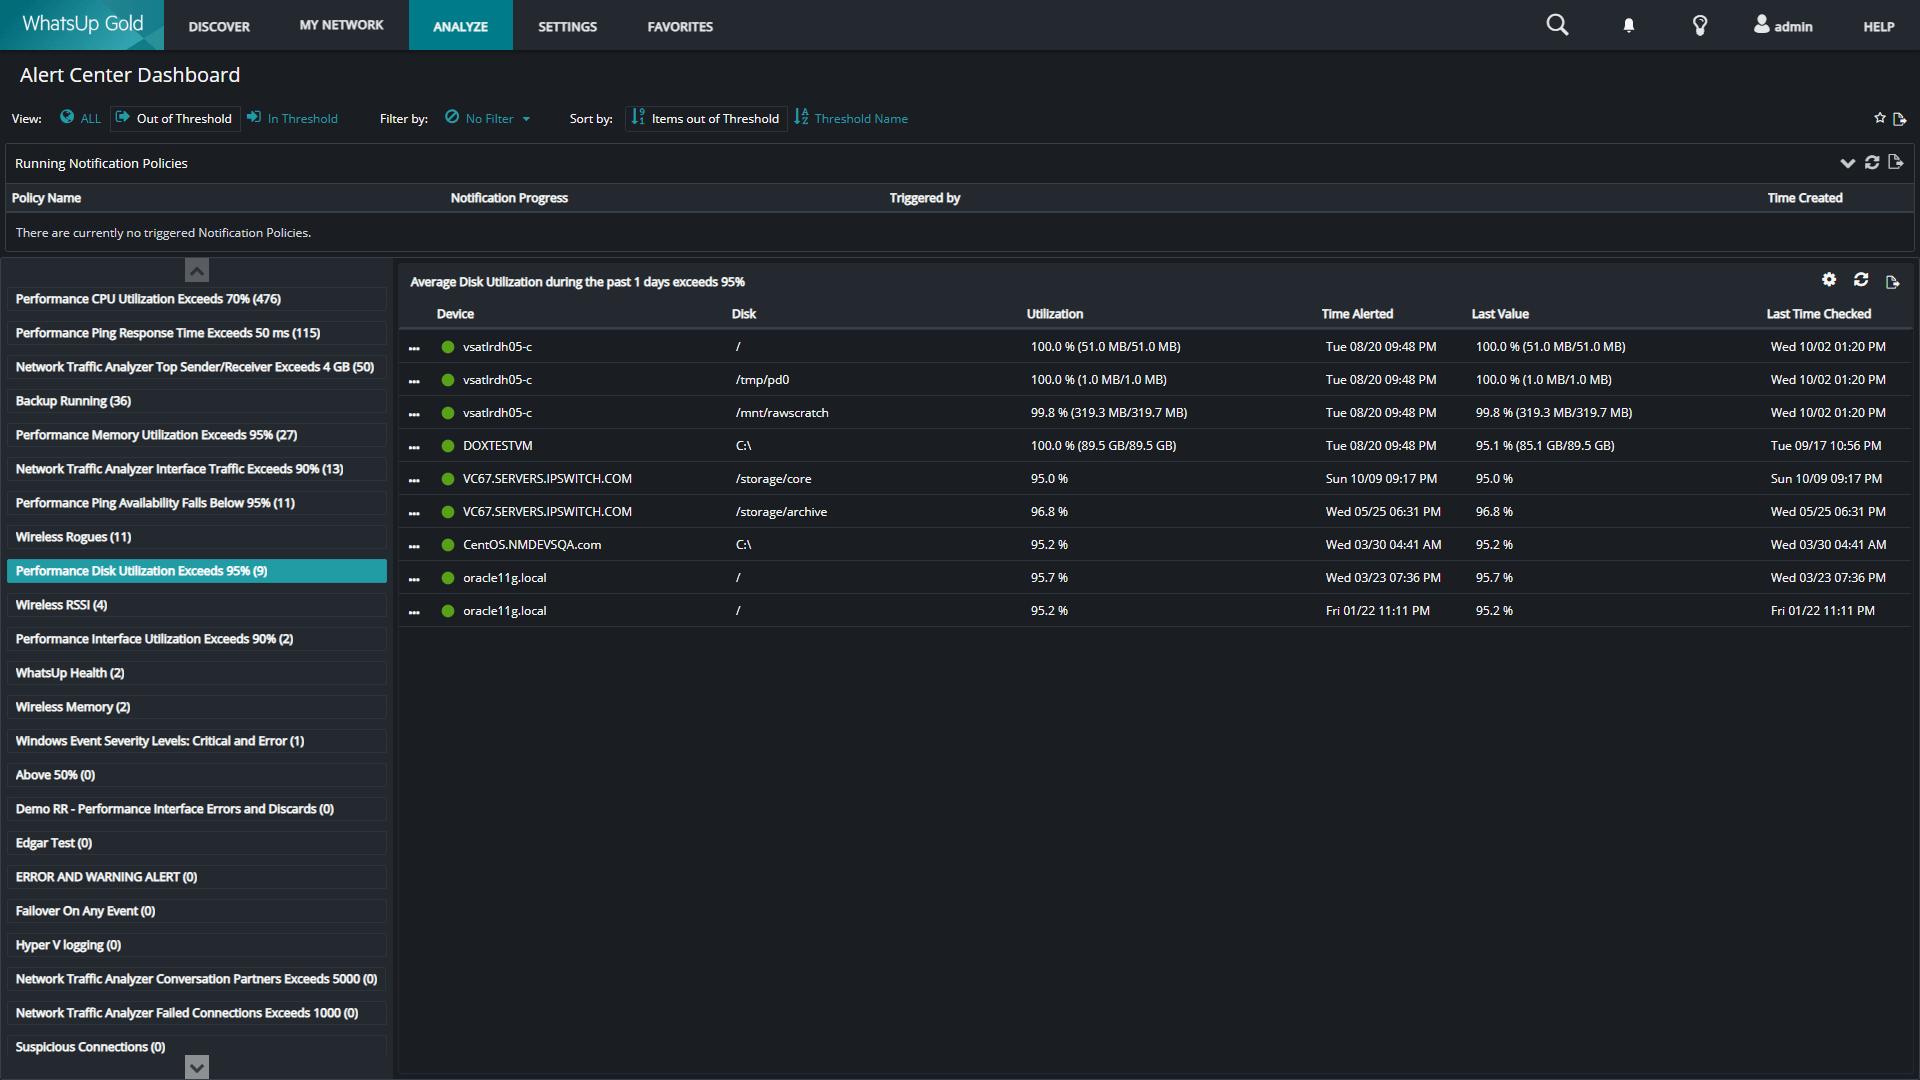Screen dimensions: 1920x1080
Task: Switch view to ALL thresholds
Action: coord(81,118)
